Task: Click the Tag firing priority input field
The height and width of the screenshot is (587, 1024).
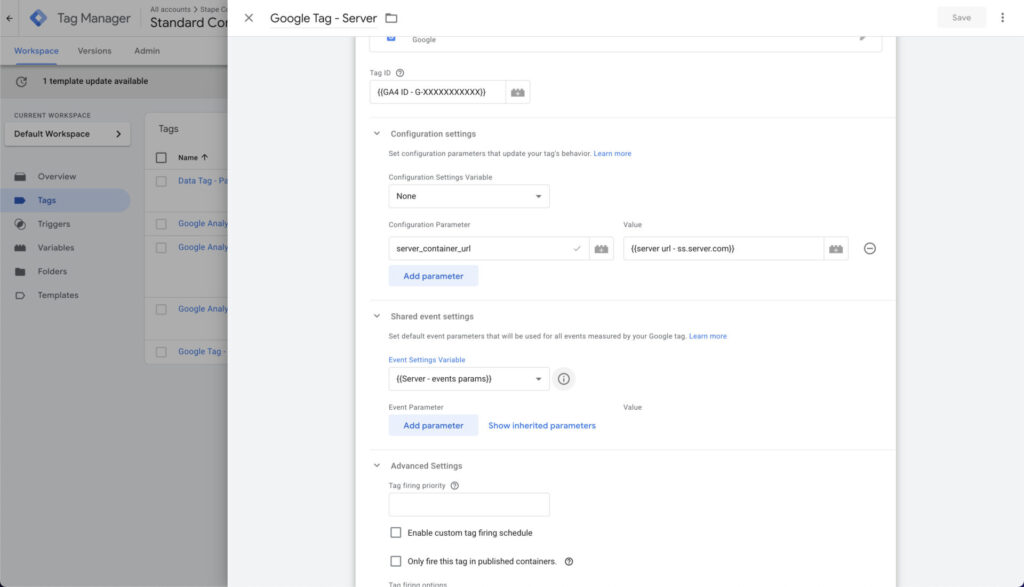Action: 468,505
